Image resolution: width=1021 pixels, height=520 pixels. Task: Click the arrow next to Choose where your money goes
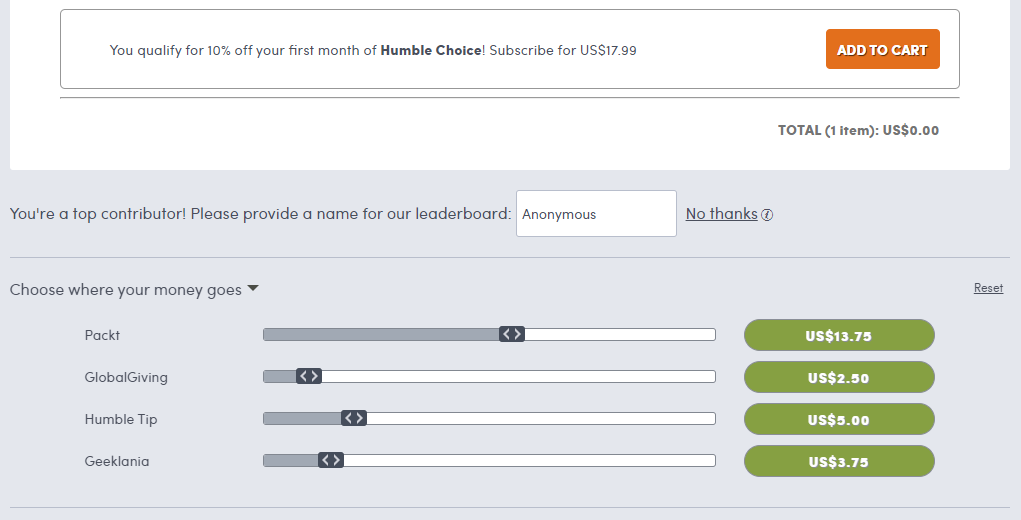tap(253, 288)
